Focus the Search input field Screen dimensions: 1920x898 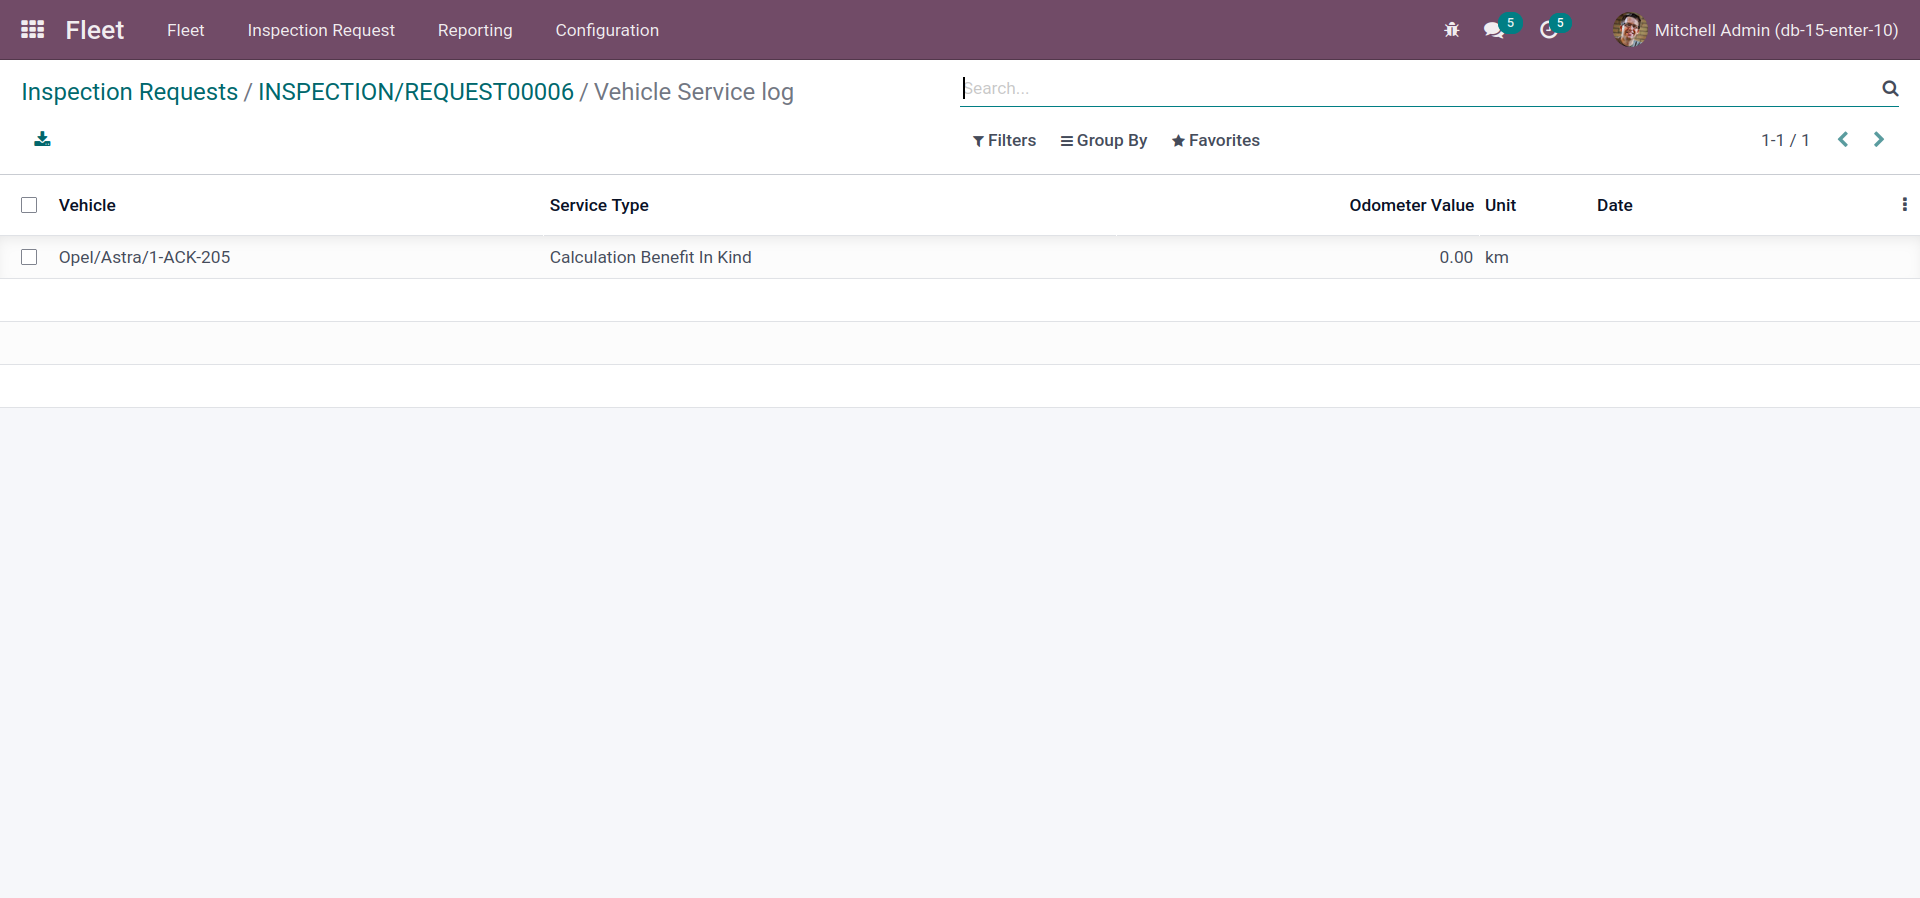coord(1420,88)
